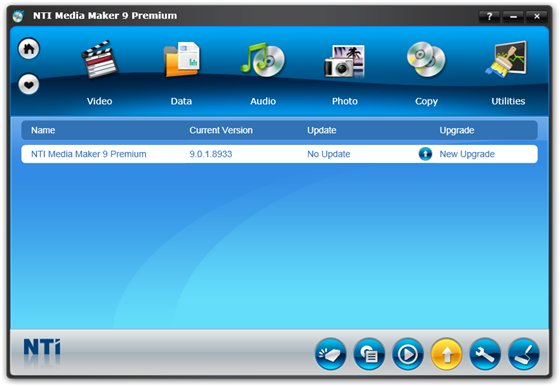Close the NTI Media Maker window
This screenshot has width=560, height=386.
point(537,16)
